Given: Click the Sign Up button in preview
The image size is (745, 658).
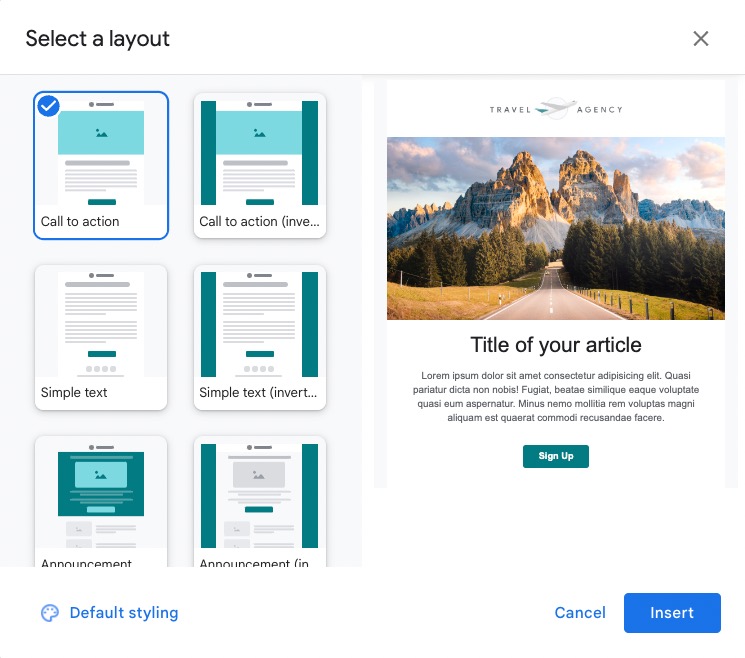Looking at the screenshot, I should pyautogui.click(x=555, y=456).
